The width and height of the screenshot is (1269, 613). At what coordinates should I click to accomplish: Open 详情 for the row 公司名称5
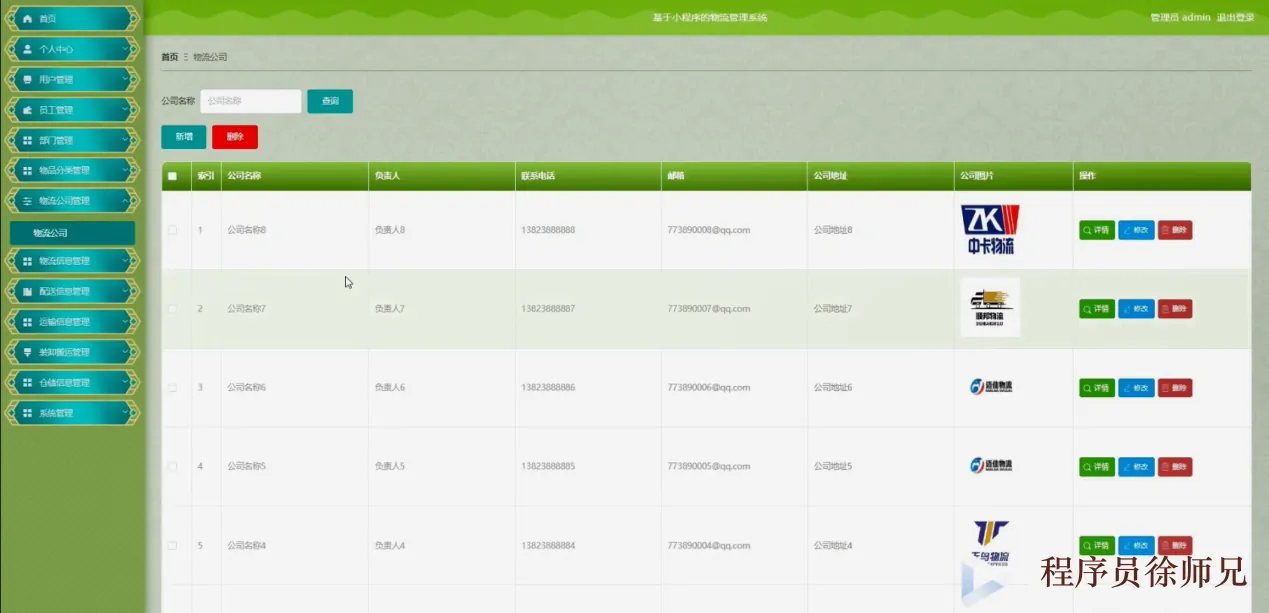pyautogui.click(x=1096, y=467)
